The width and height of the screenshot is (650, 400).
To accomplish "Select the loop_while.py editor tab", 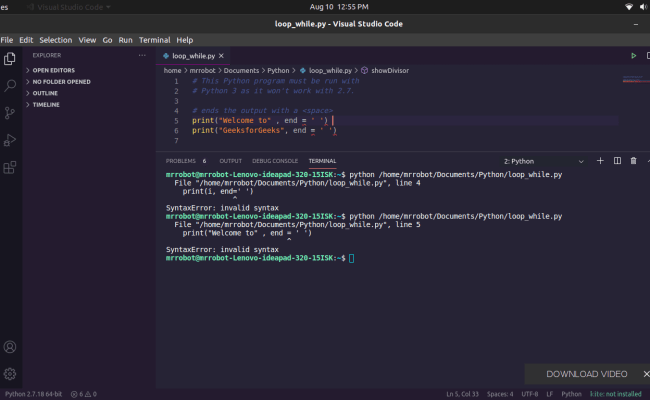I will [193, 56].
